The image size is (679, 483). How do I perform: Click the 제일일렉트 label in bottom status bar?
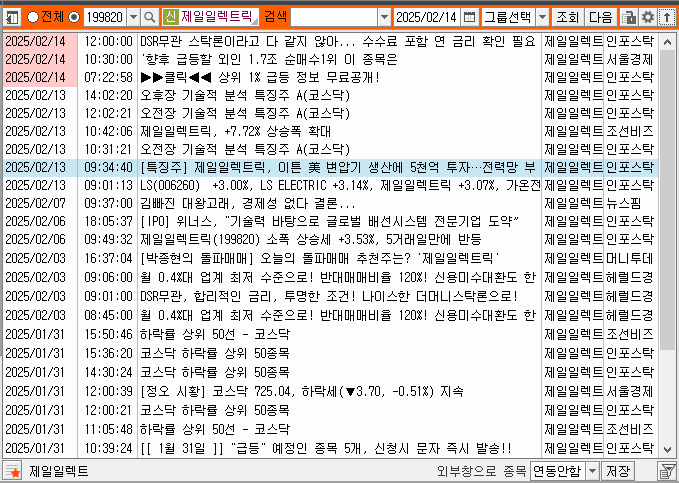click(x=59, y=471)
